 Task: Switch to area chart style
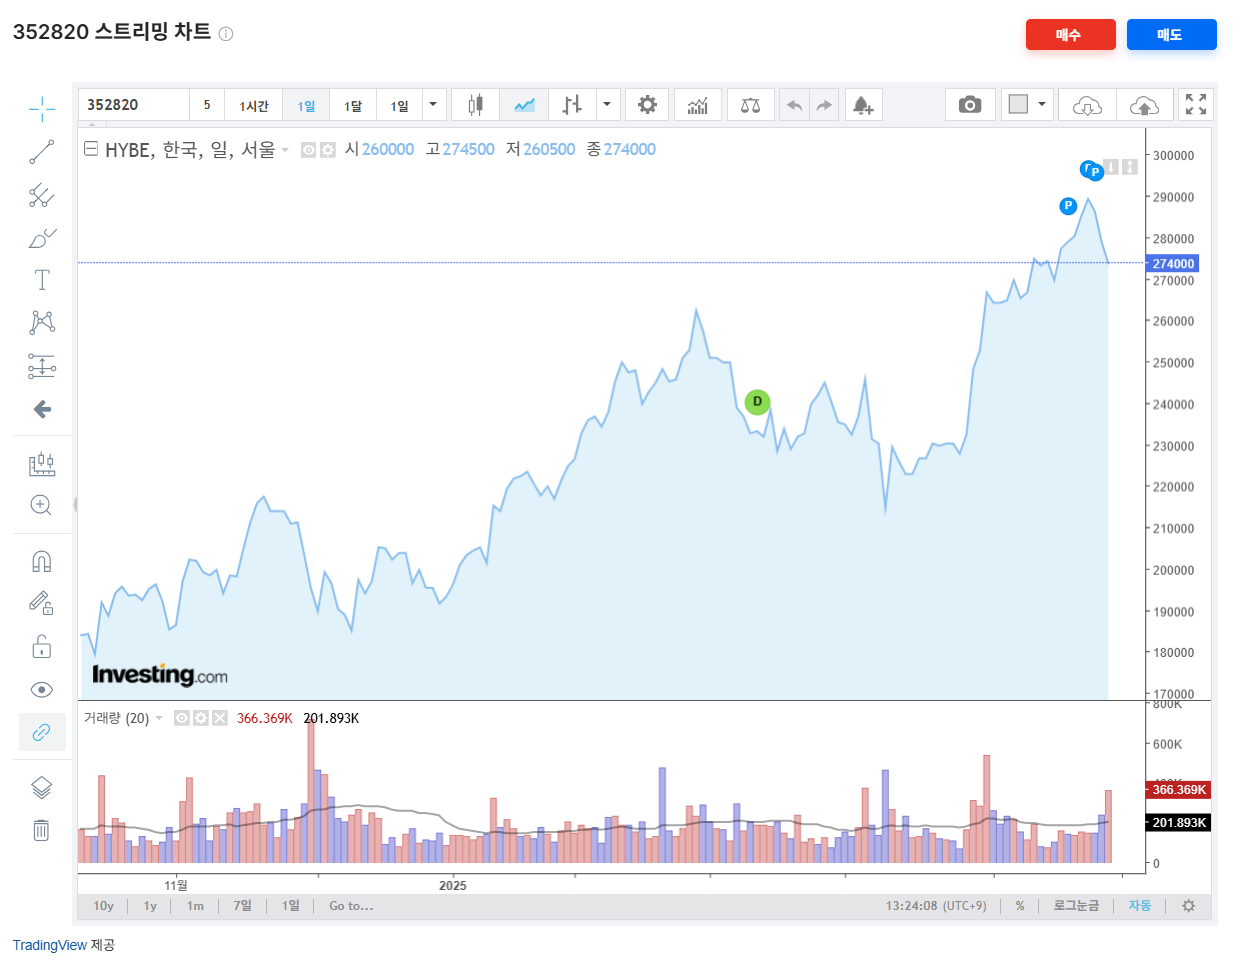(x=524, y=105)
